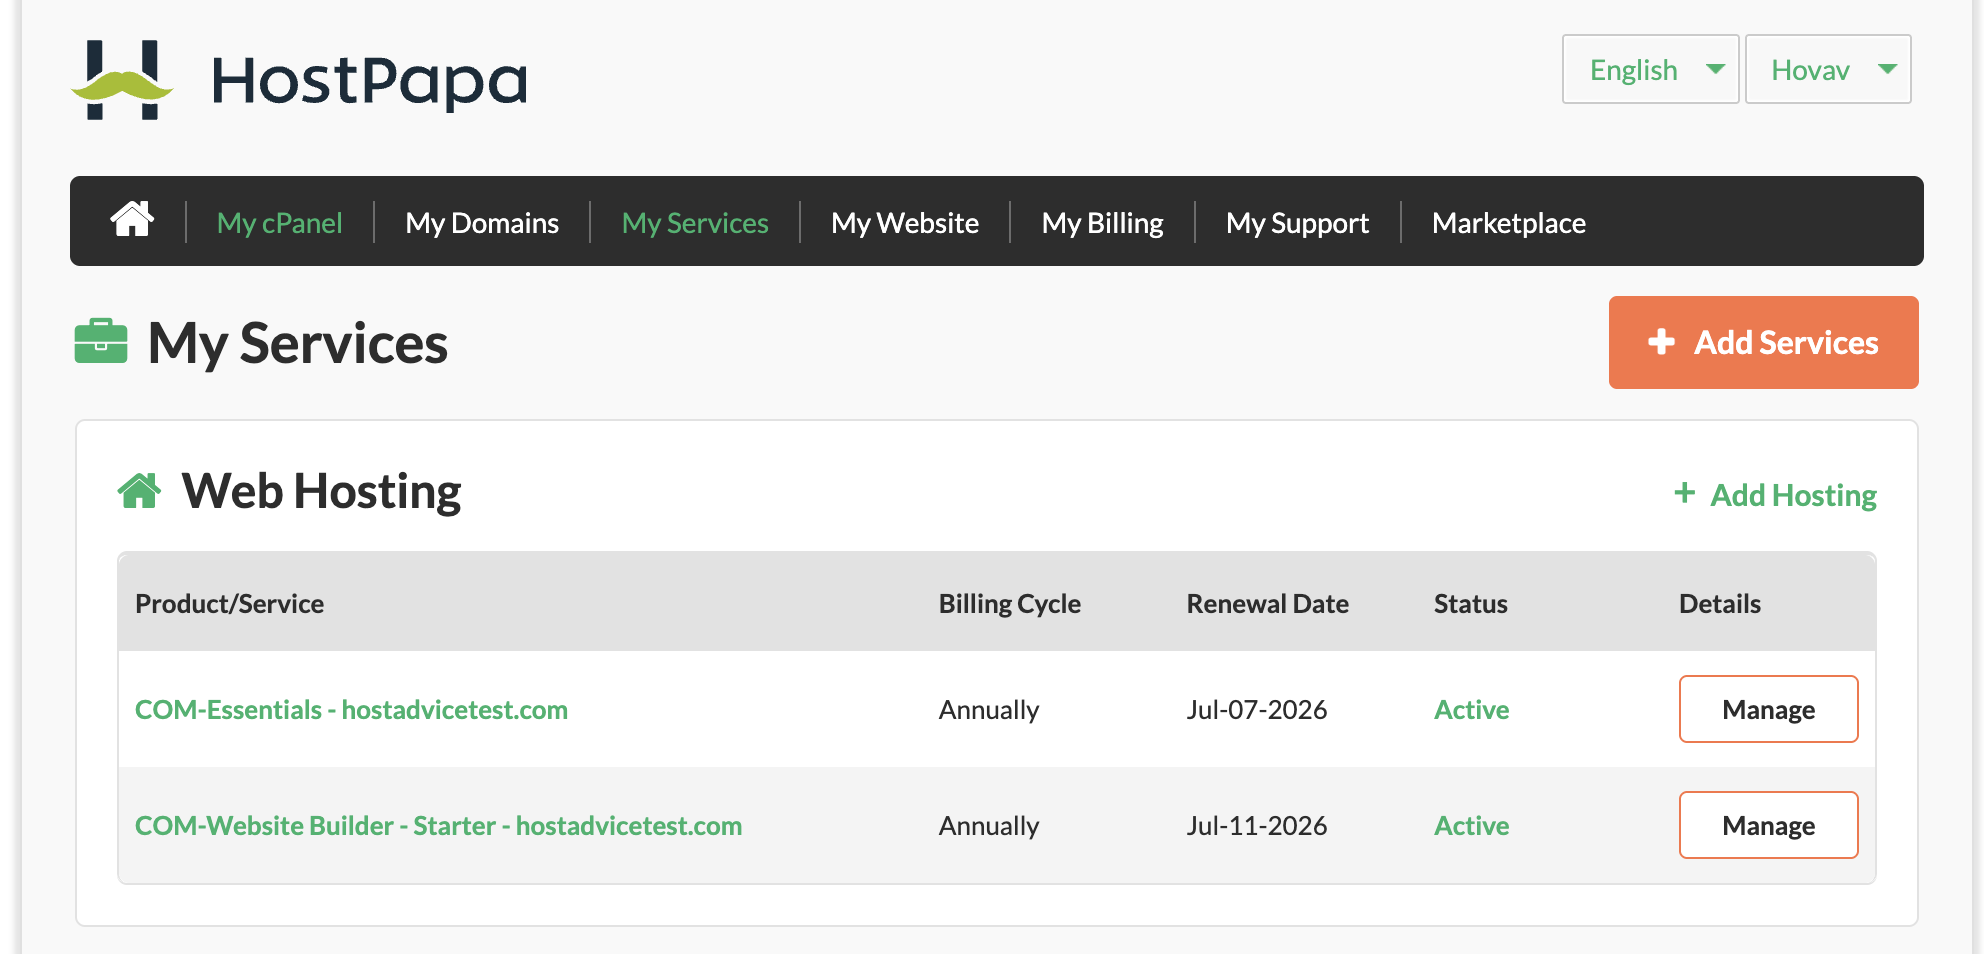Click Active status in Website Builder row
Image resolution: width=1984 pixels, height=954 pixels.
click(x=1471, y=826)
